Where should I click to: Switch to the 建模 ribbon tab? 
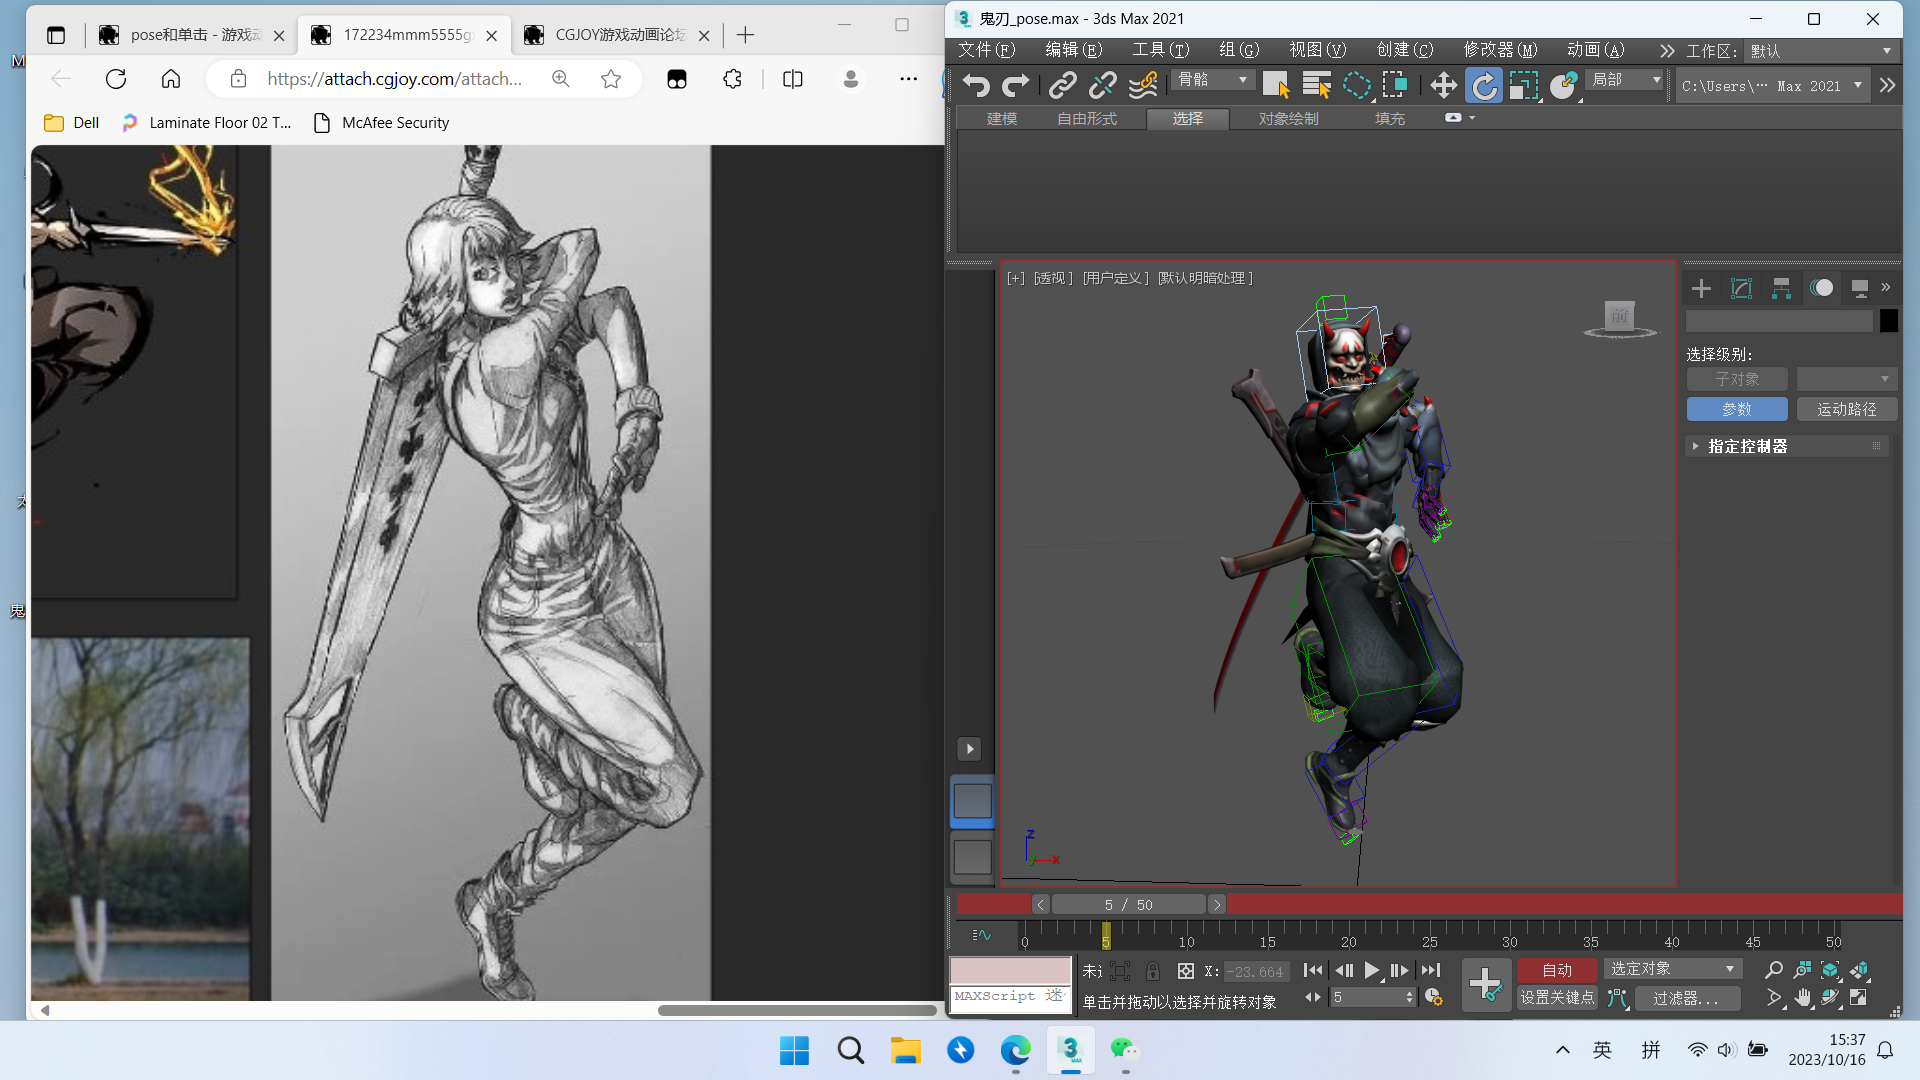point(1002,119)
